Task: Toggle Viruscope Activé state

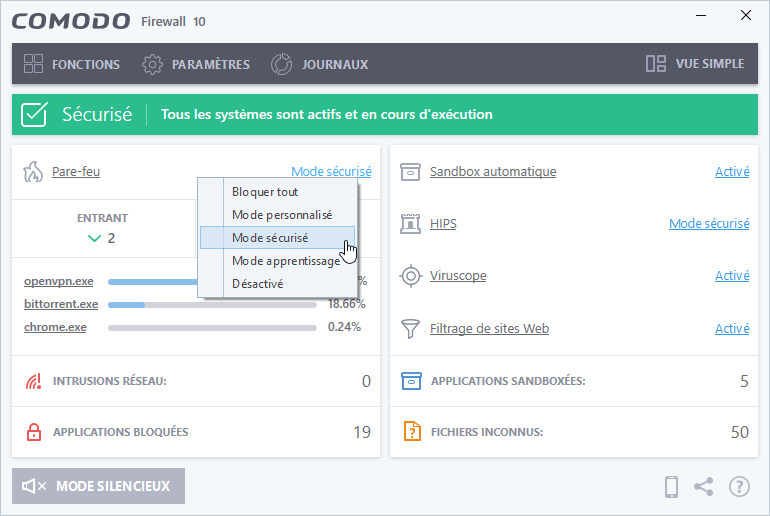Action: coord(732,275)
